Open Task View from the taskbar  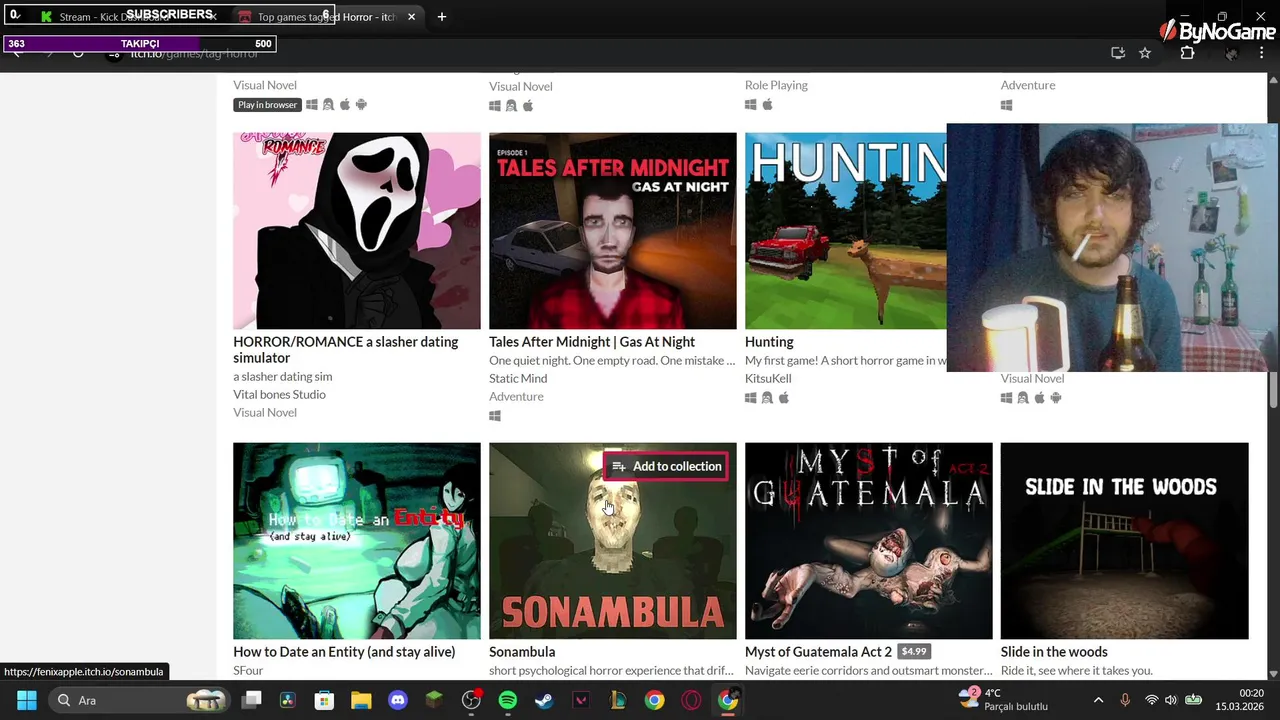click(252, 700)
